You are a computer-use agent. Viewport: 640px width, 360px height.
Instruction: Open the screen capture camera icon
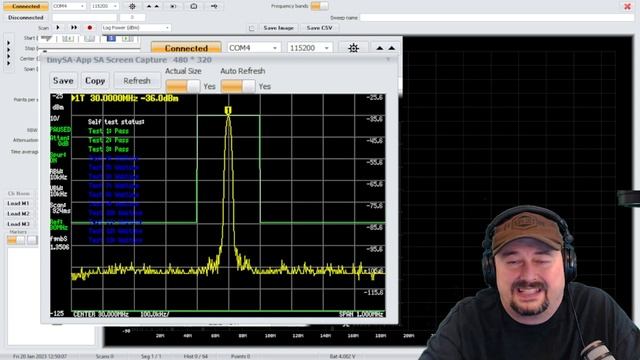[x=194, y=7]
